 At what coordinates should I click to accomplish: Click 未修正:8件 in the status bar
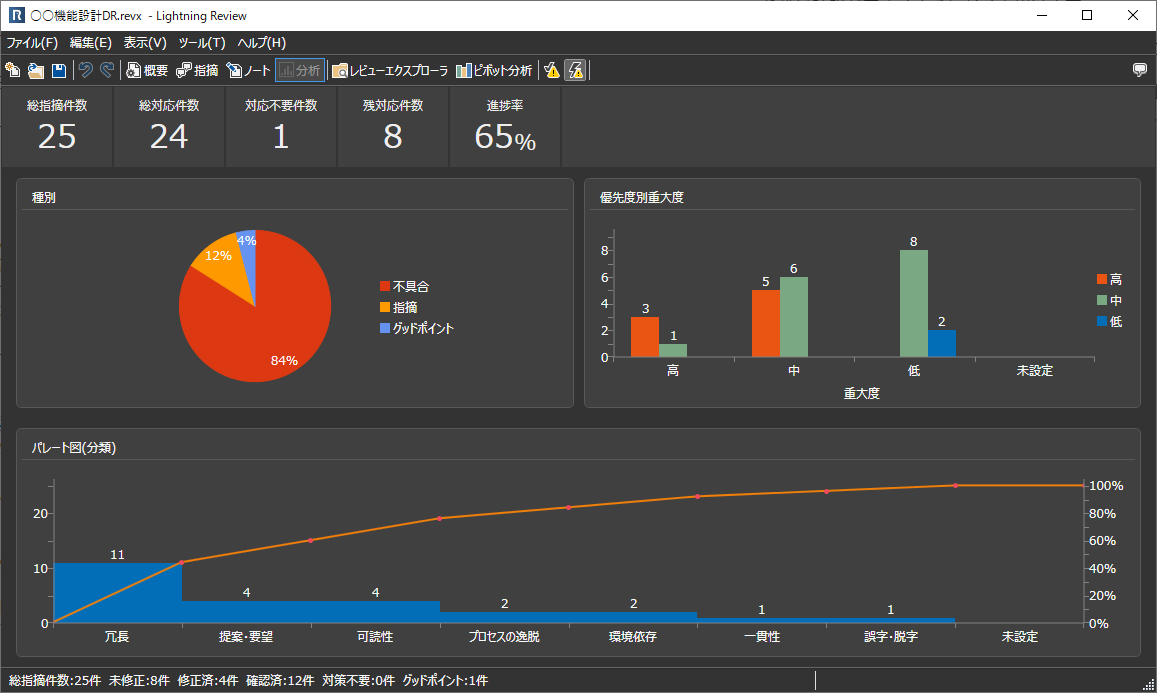(139, 680)
